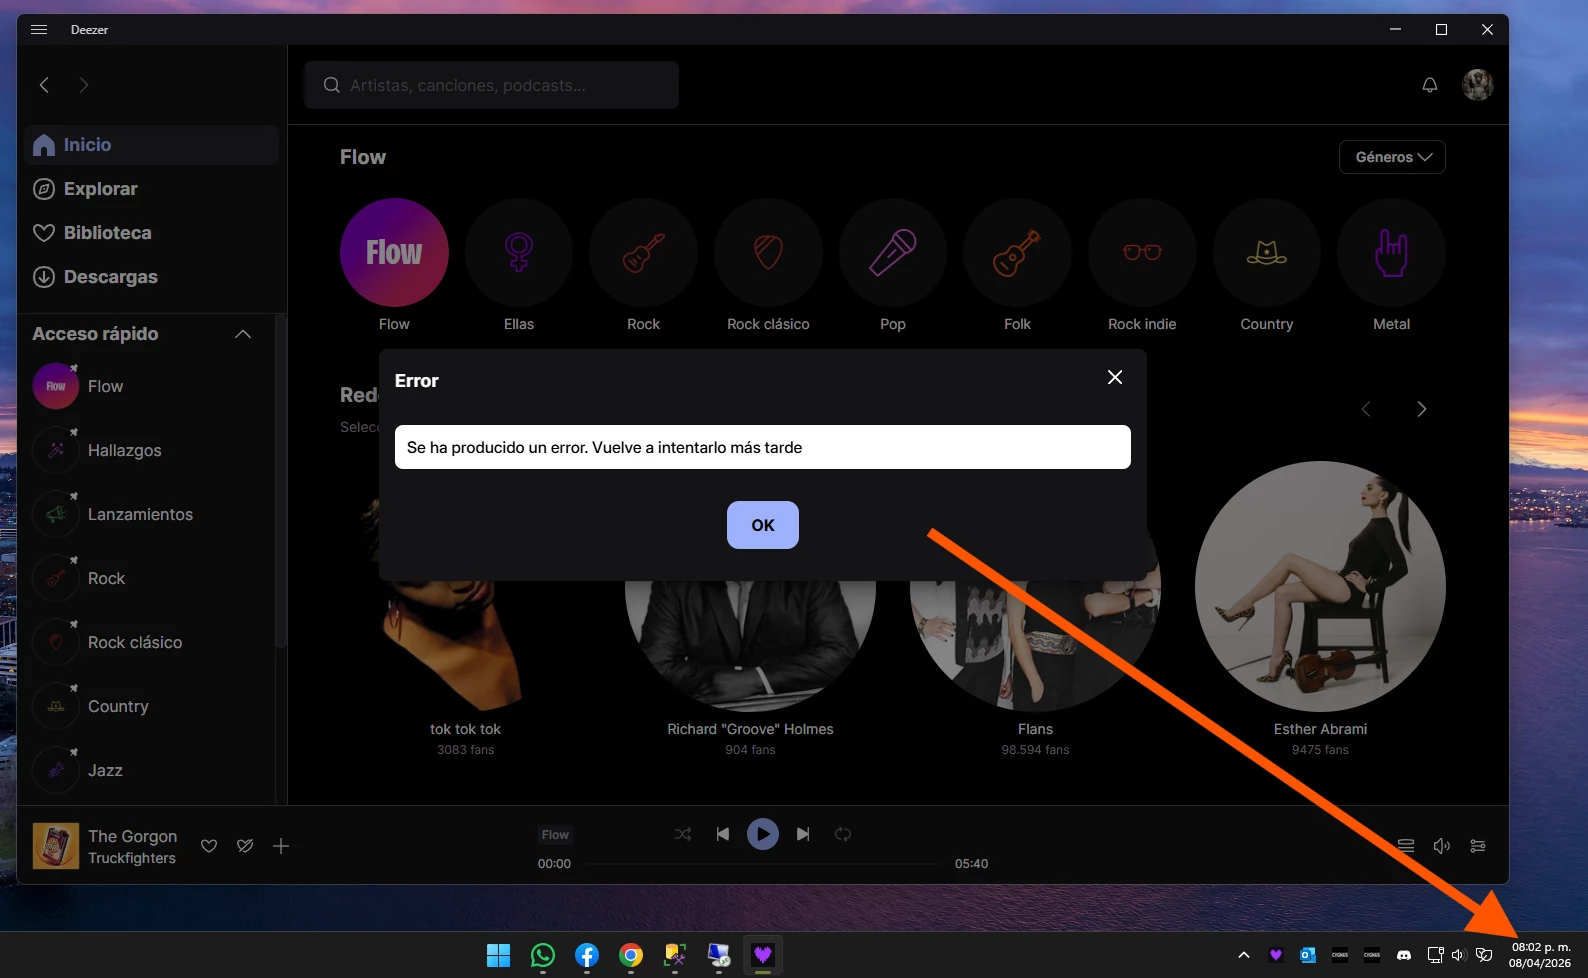Open the Inicio section
The width and height of the screenshot is (1588, 978).
coord(152,145)
